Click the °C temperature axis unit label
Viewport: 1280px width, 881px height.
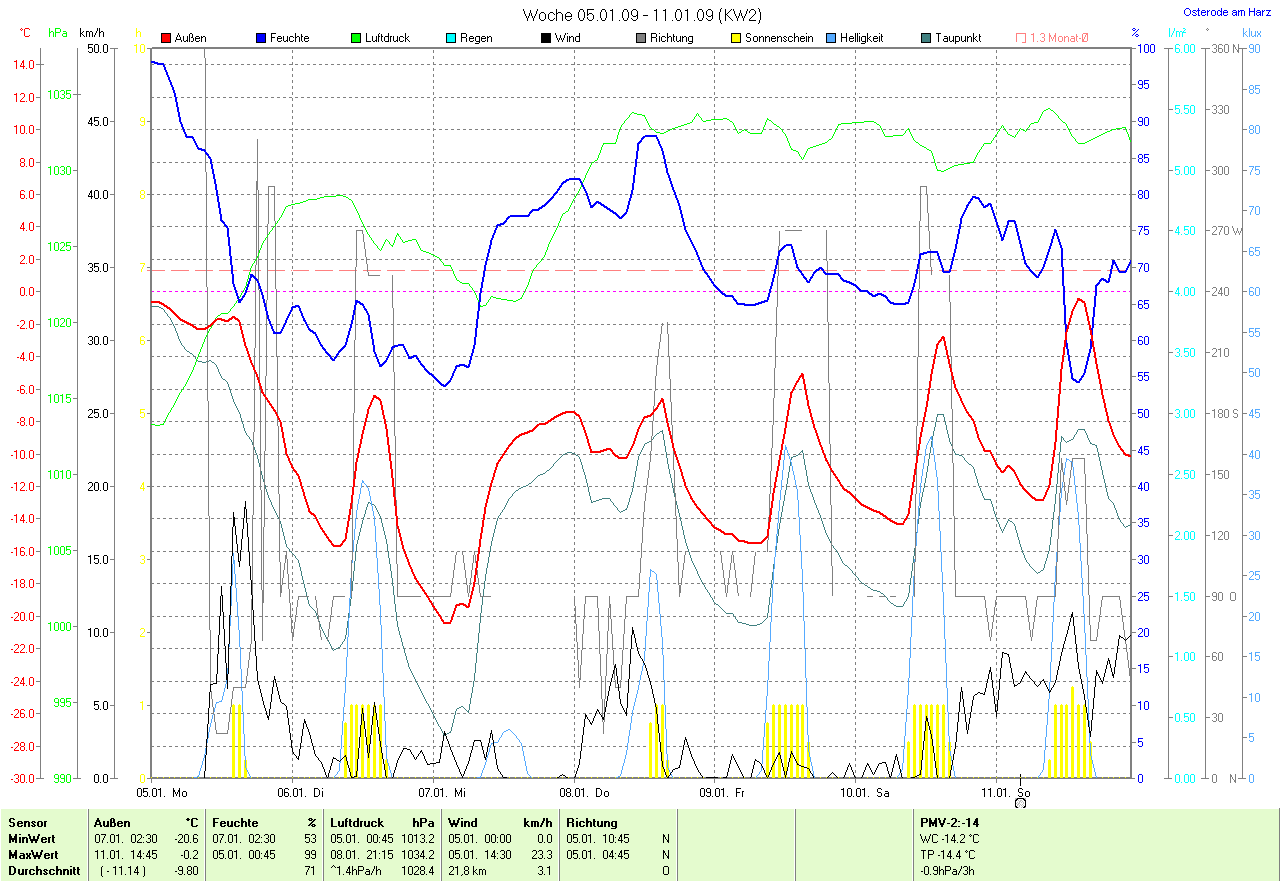(26, 33)
